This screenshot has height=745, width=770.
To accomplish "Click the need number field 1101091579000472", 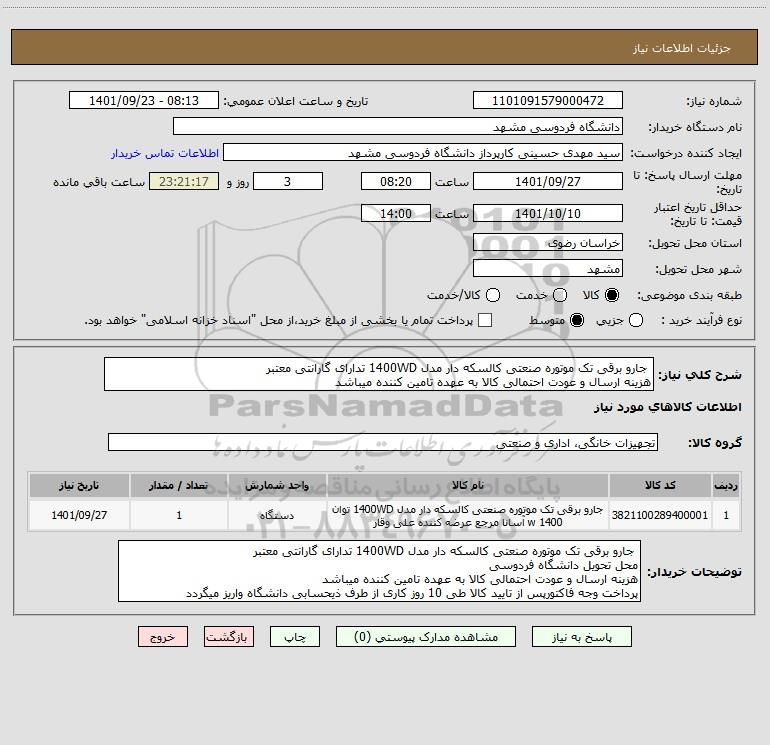I will [x=548, y=101].
